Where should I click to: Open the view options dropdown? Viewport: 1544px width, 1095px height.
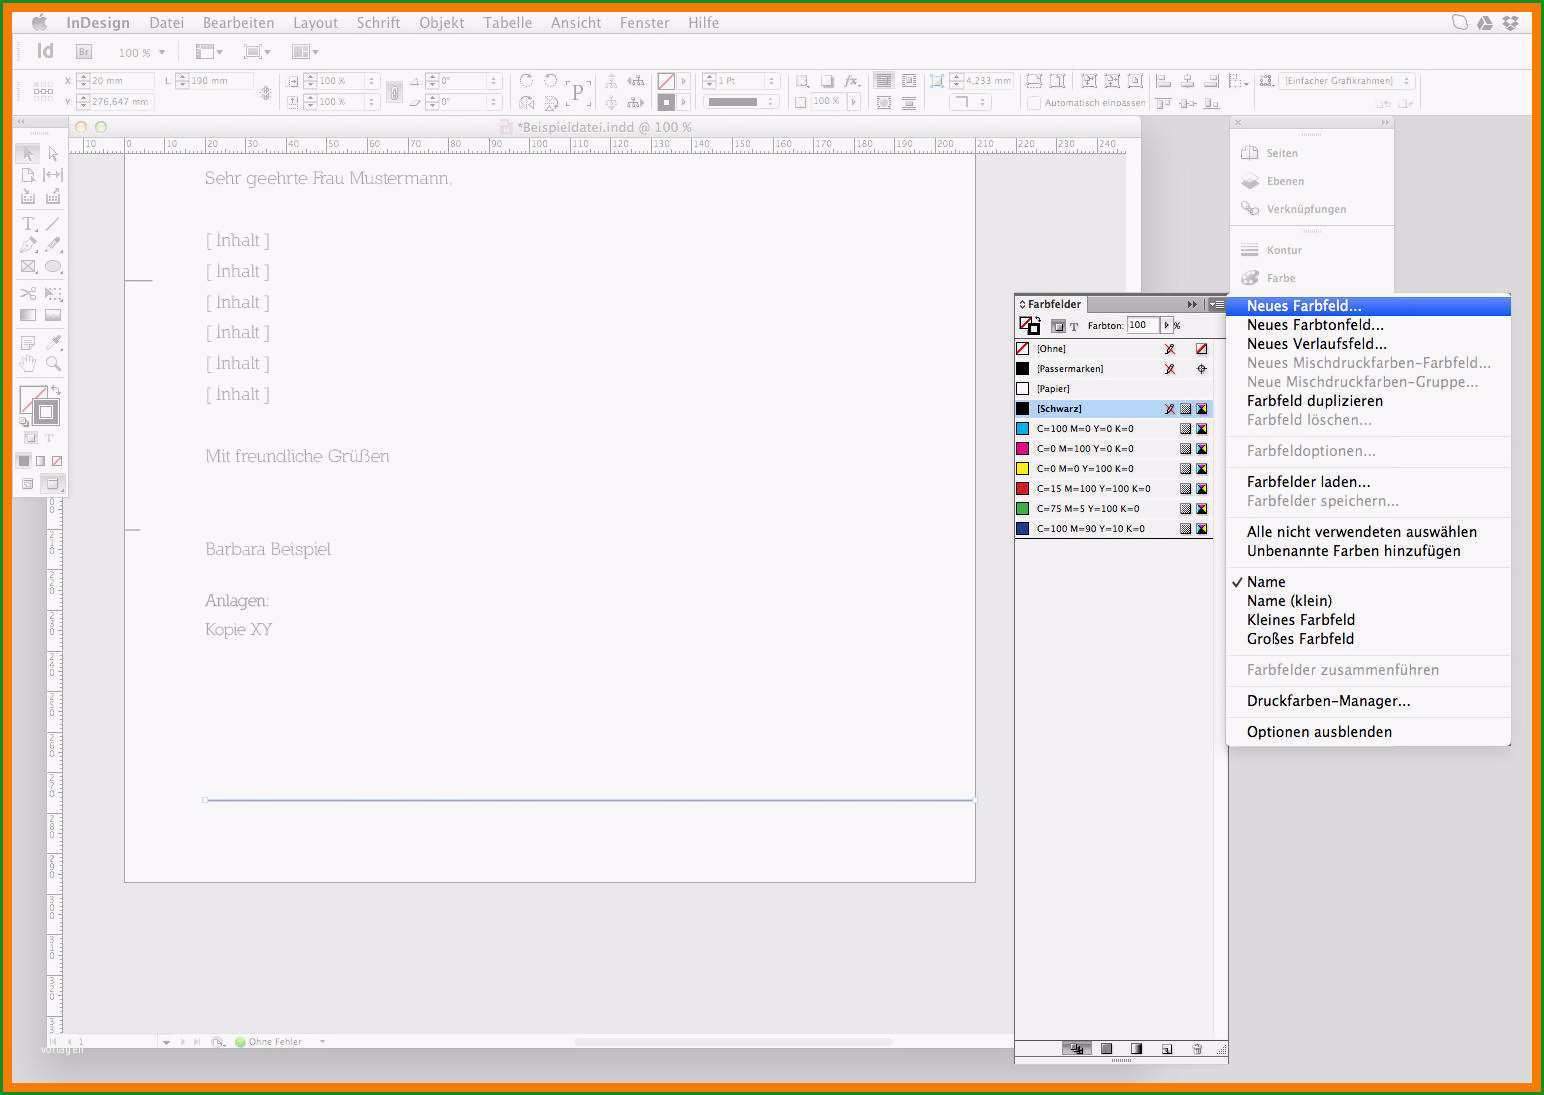[x=209, y=52]
